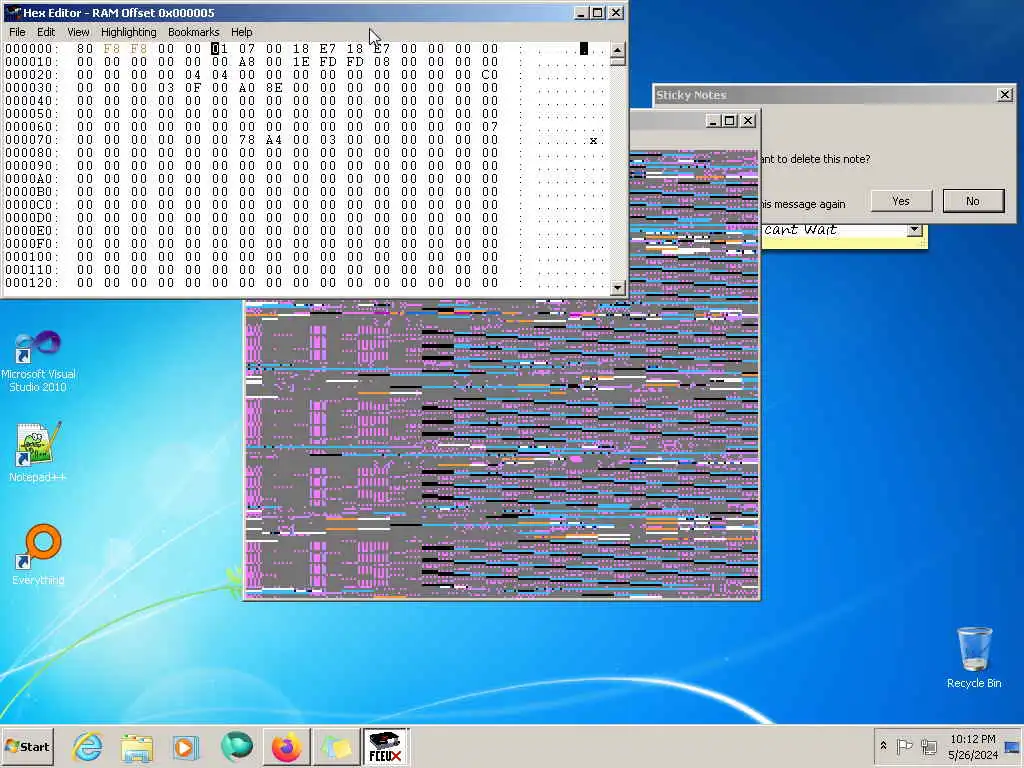Select byte A8 in row 000010
Image resolution: width=1024 pixels, height=768 pixels.
pos(247,62)
